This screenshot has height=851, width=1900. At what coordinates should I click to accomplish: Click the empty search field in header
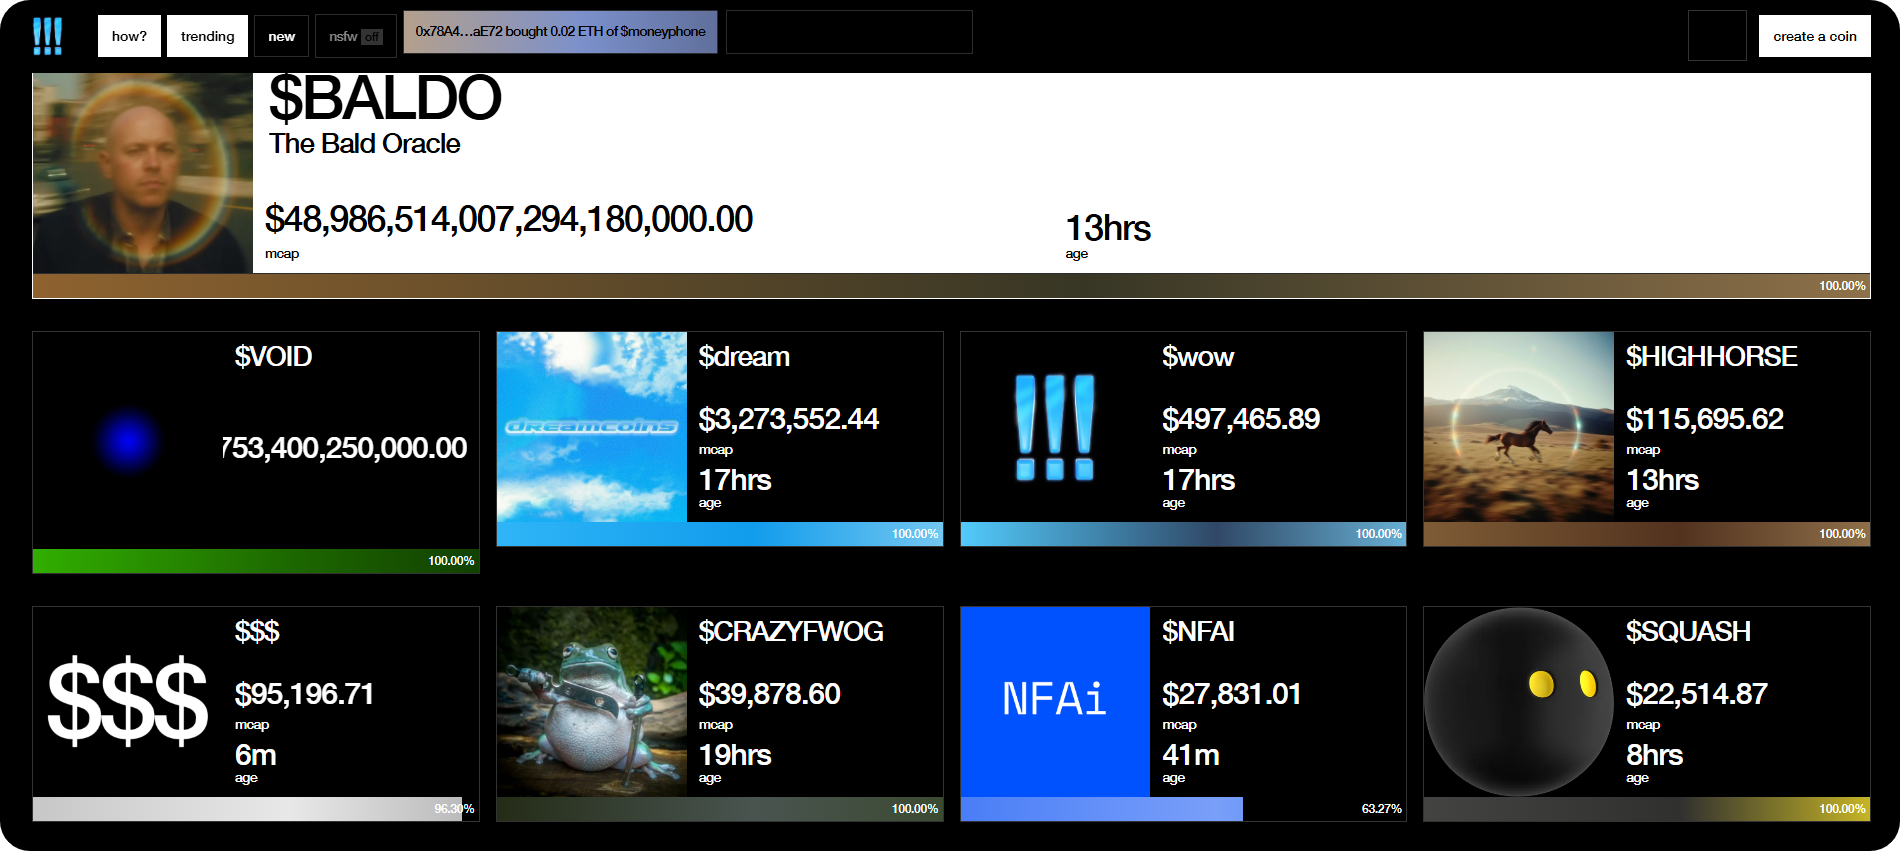[x=848, y=32]
